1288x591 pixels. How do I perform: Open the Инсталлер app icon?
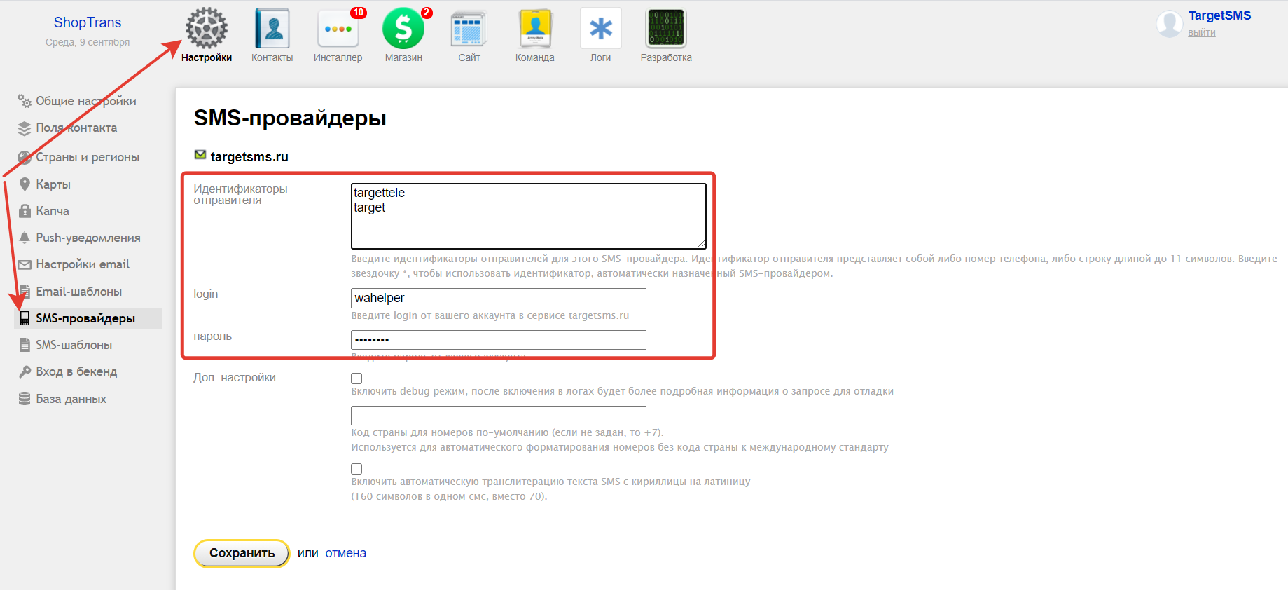coord(338,29)
